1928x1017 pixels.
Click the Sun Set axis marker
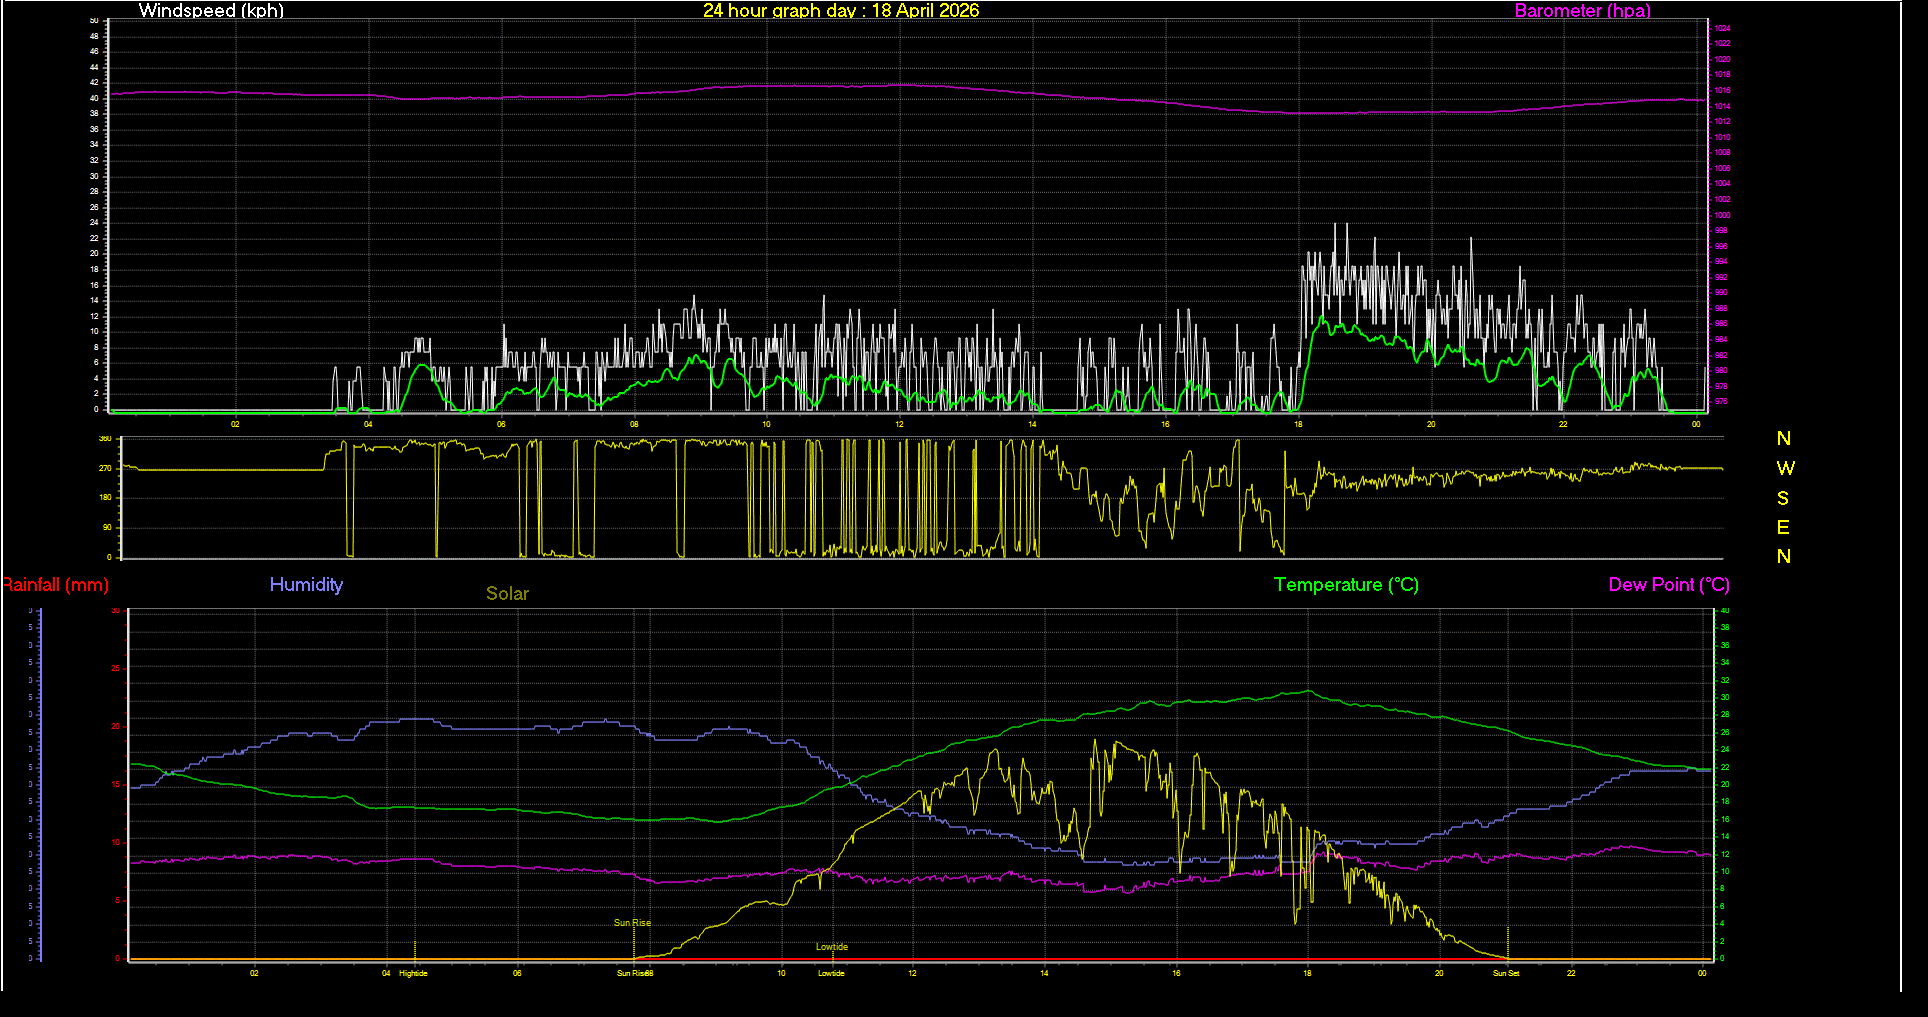tap(1506, 973)
